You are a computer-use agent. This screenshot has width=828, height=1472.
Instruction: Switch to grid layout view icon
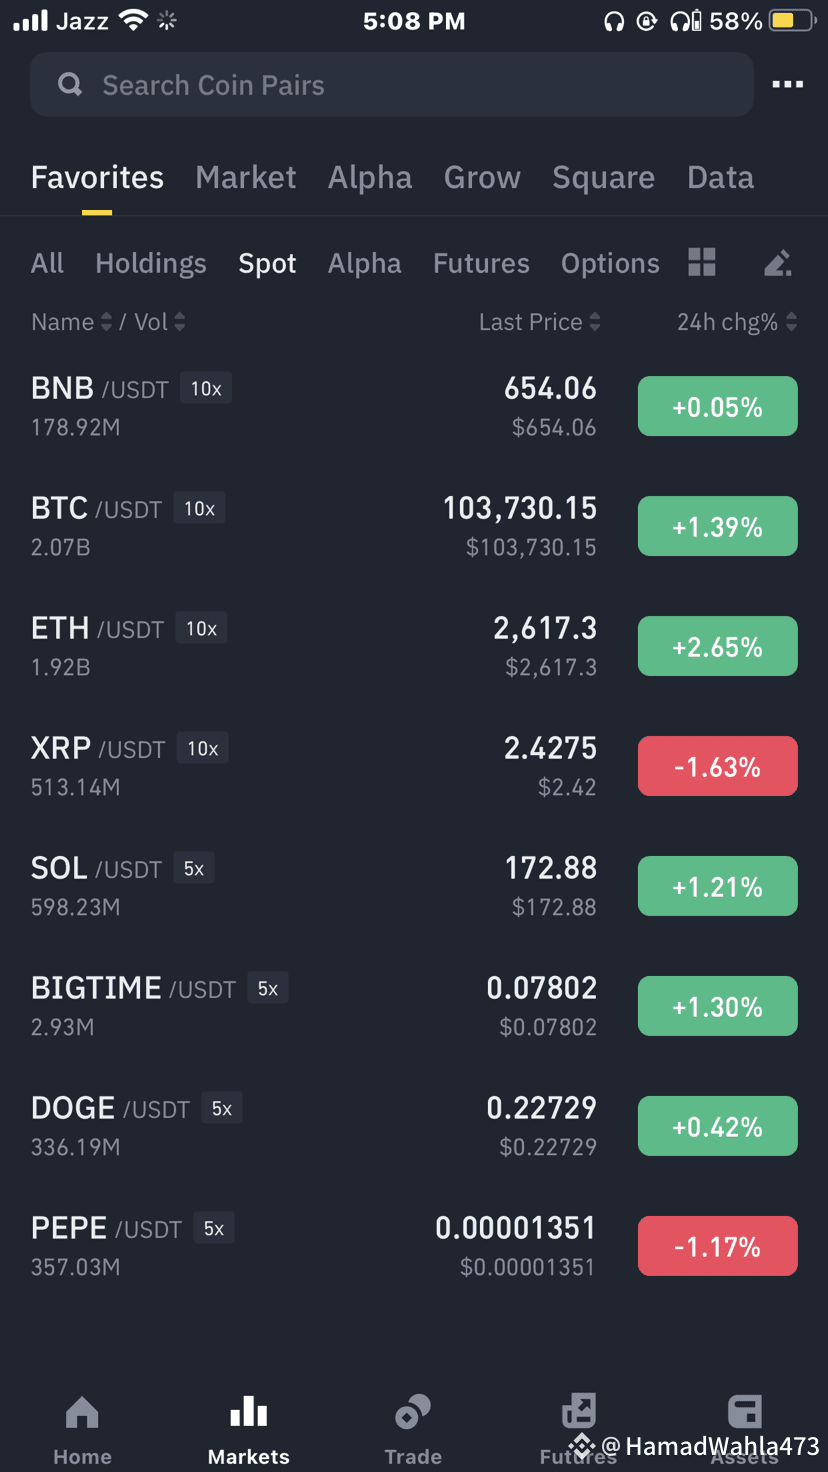[702, 262]
